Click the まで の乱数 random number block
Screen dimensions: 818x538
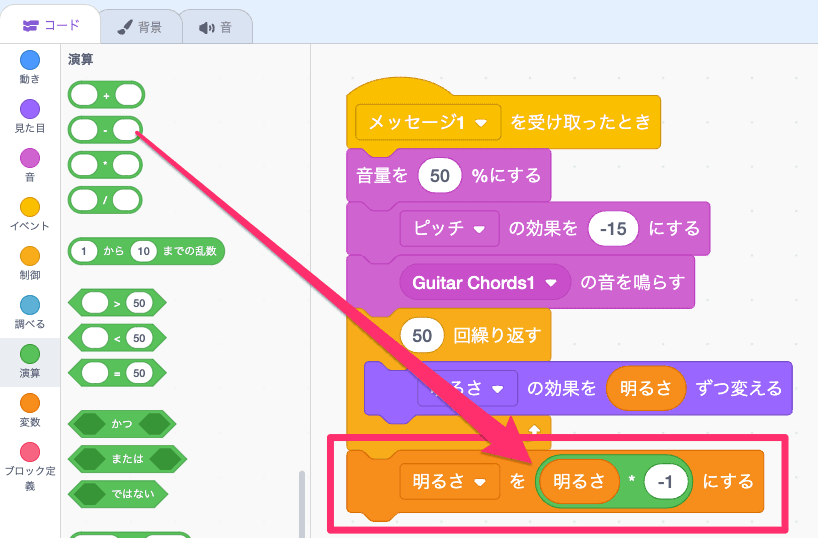click(x=146, y=251)
